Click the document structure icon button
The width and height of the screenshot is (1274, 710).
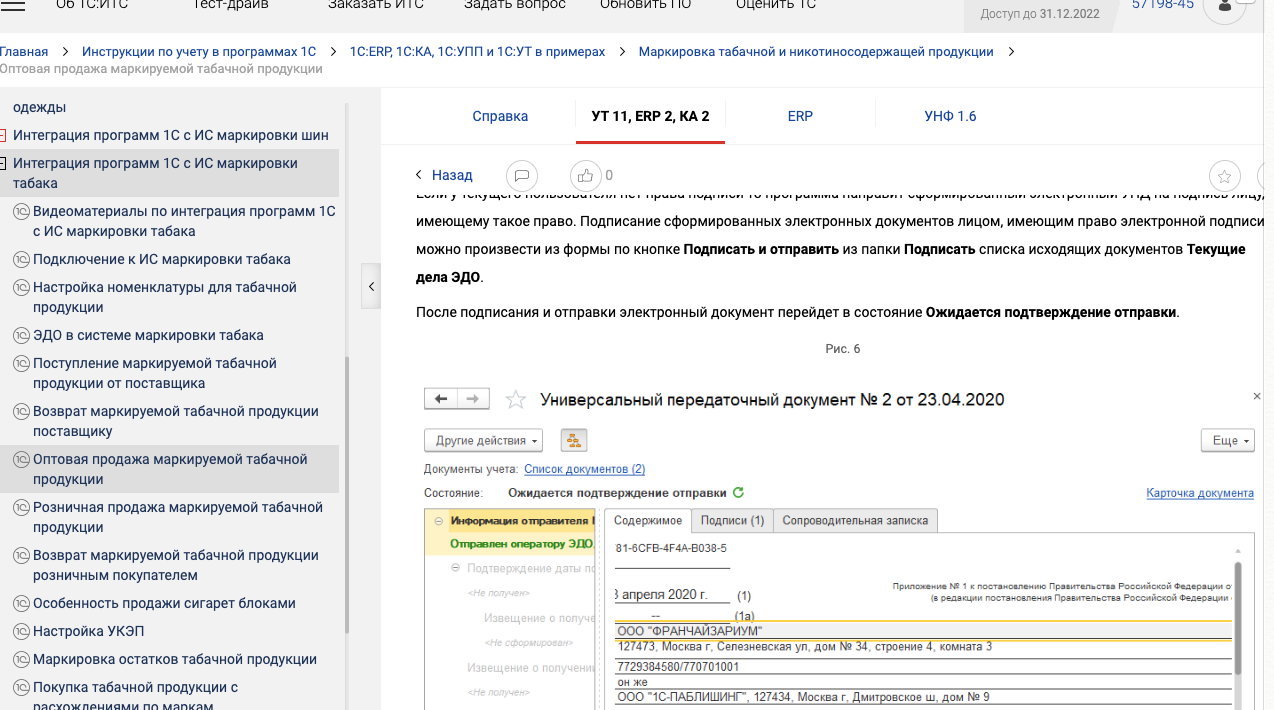[x=574, y=441]
